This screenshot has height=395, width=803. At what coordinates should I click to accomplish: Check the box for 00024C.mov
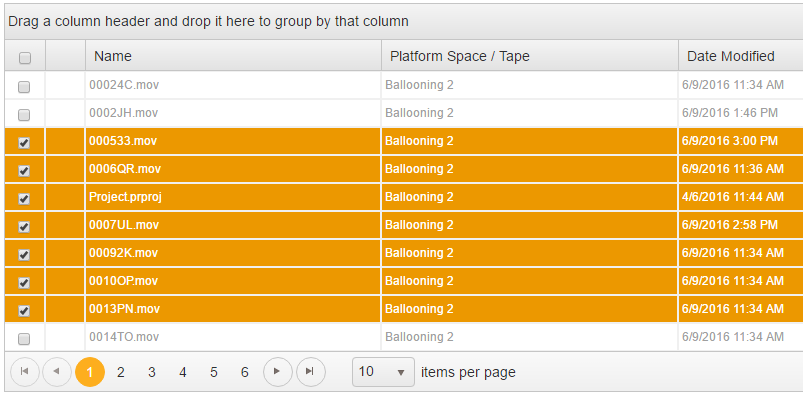coord(24,88)
